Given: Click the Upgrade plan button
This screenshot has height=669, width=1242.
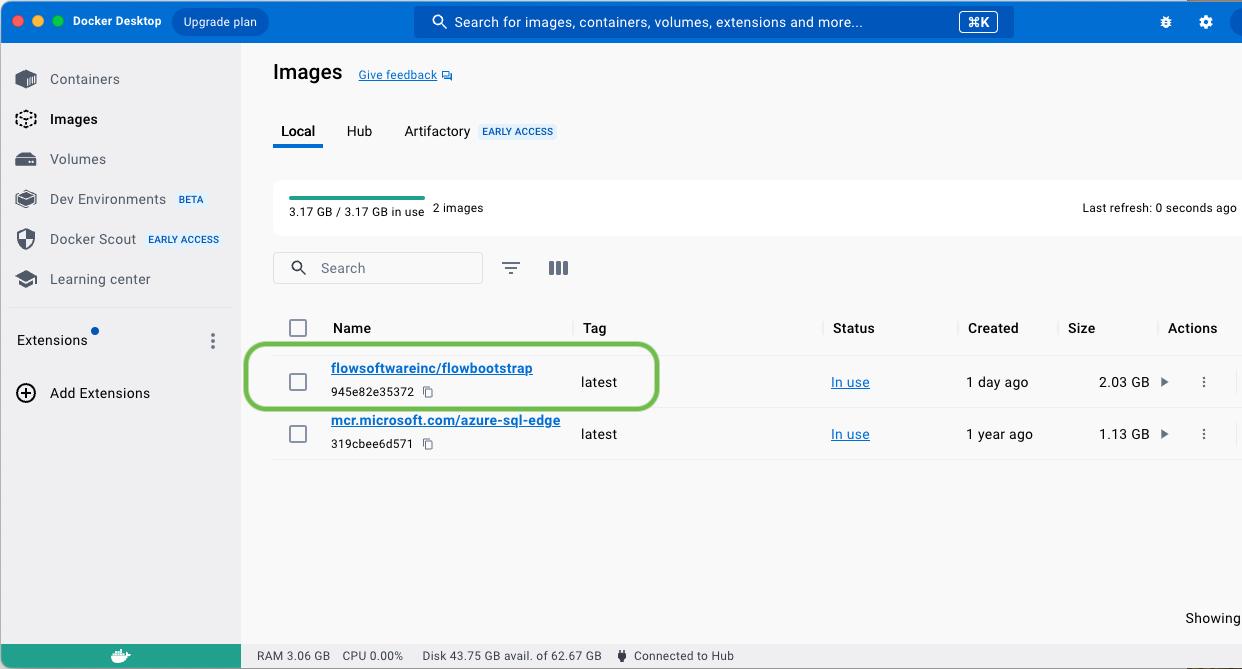Looking at the screenshot, I should tap(220, 22).
